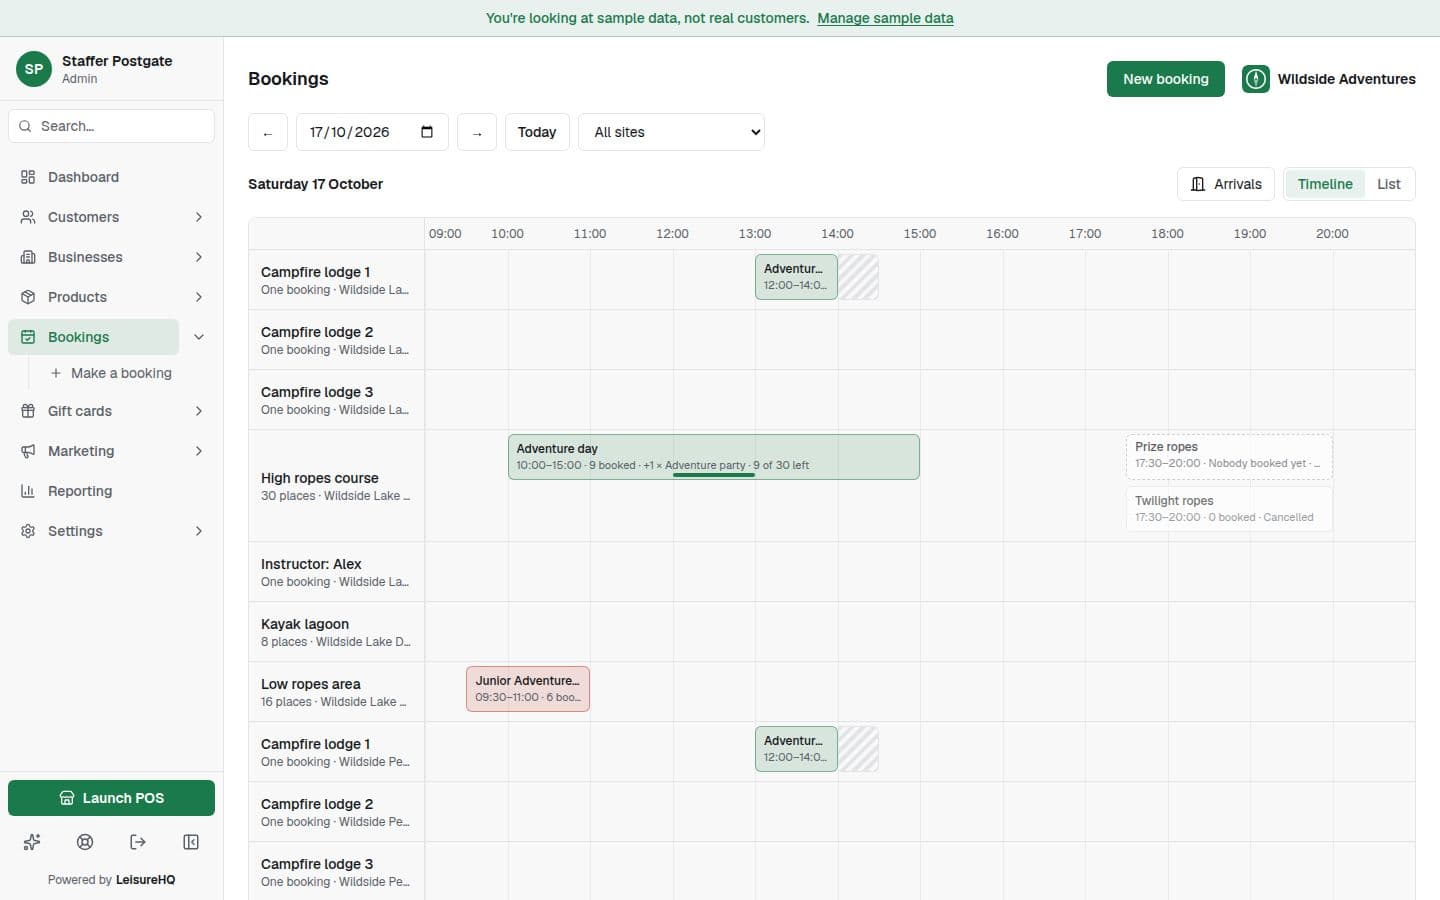This screenshot has width=1440, height=900.
Task: Open the LeisureHQ link in footer
Action: 145,880
